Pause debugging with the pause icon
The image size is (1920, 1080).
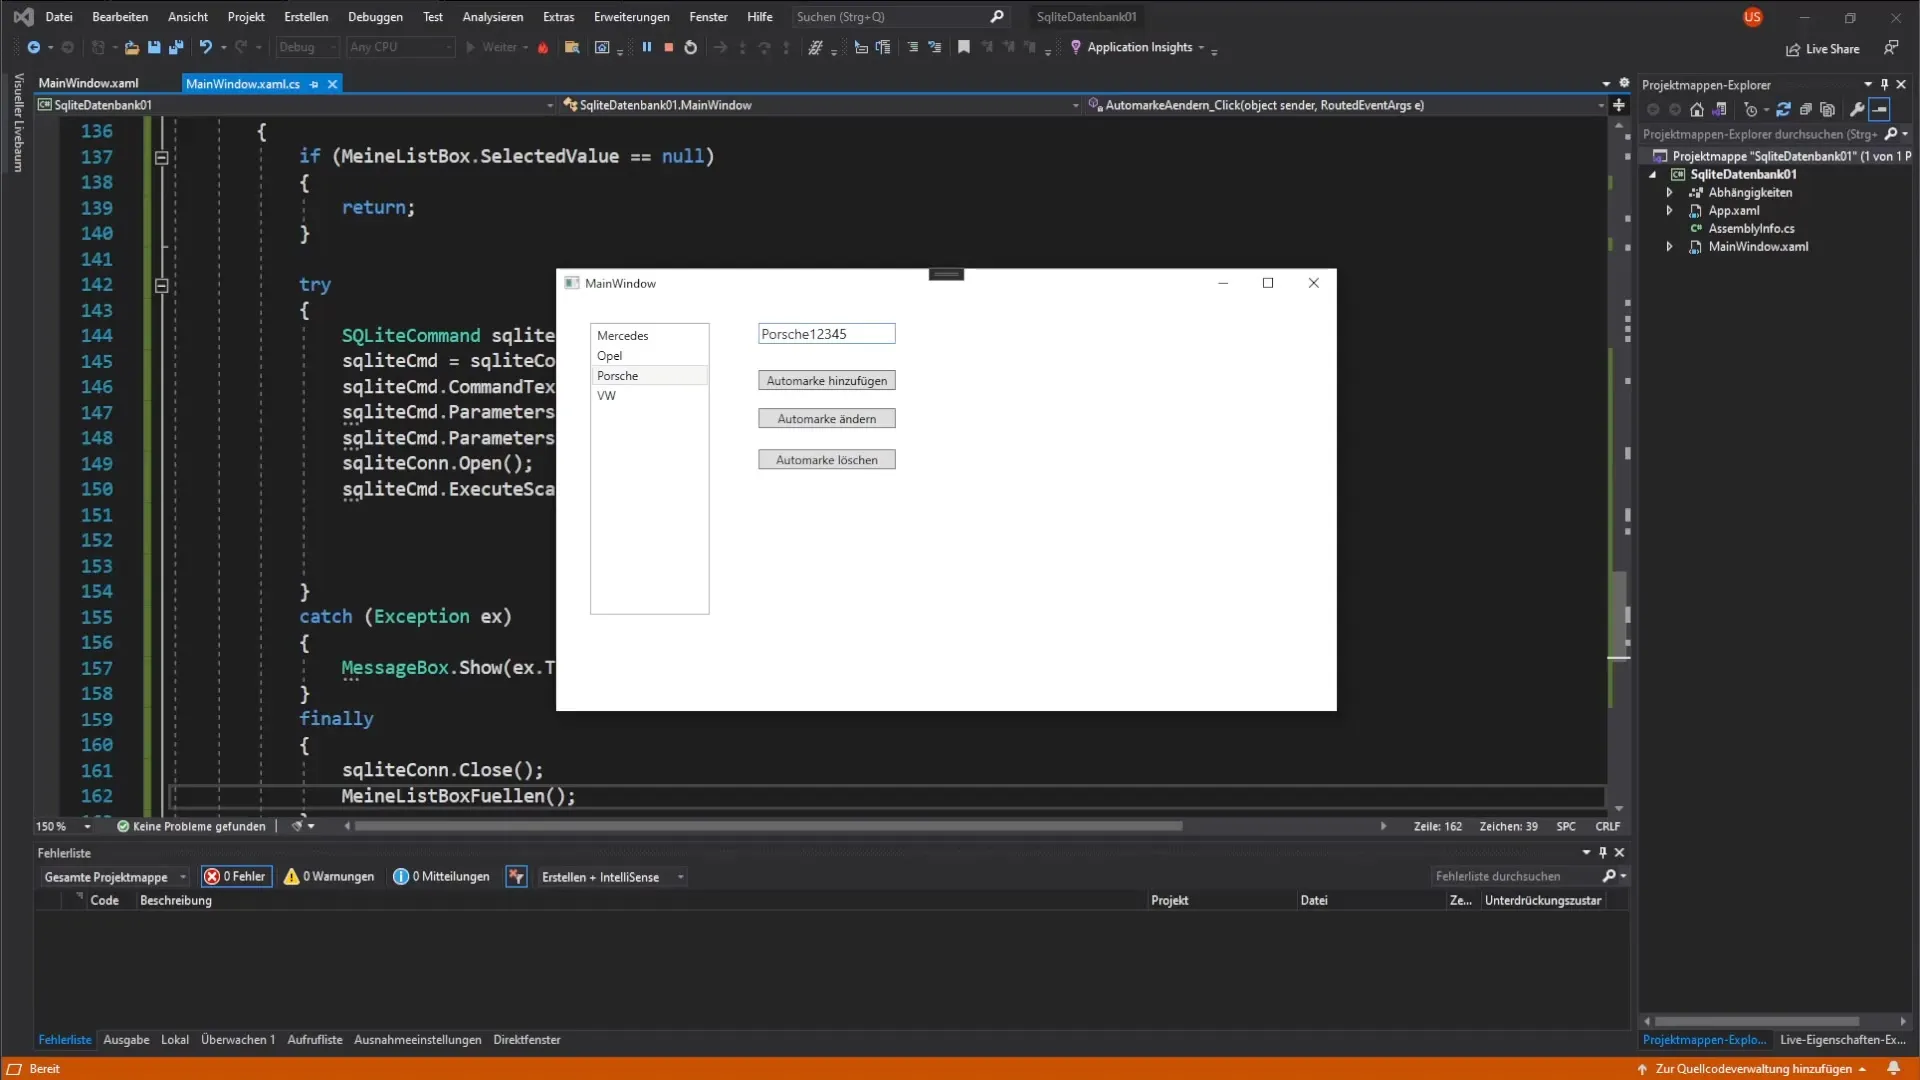647,47
